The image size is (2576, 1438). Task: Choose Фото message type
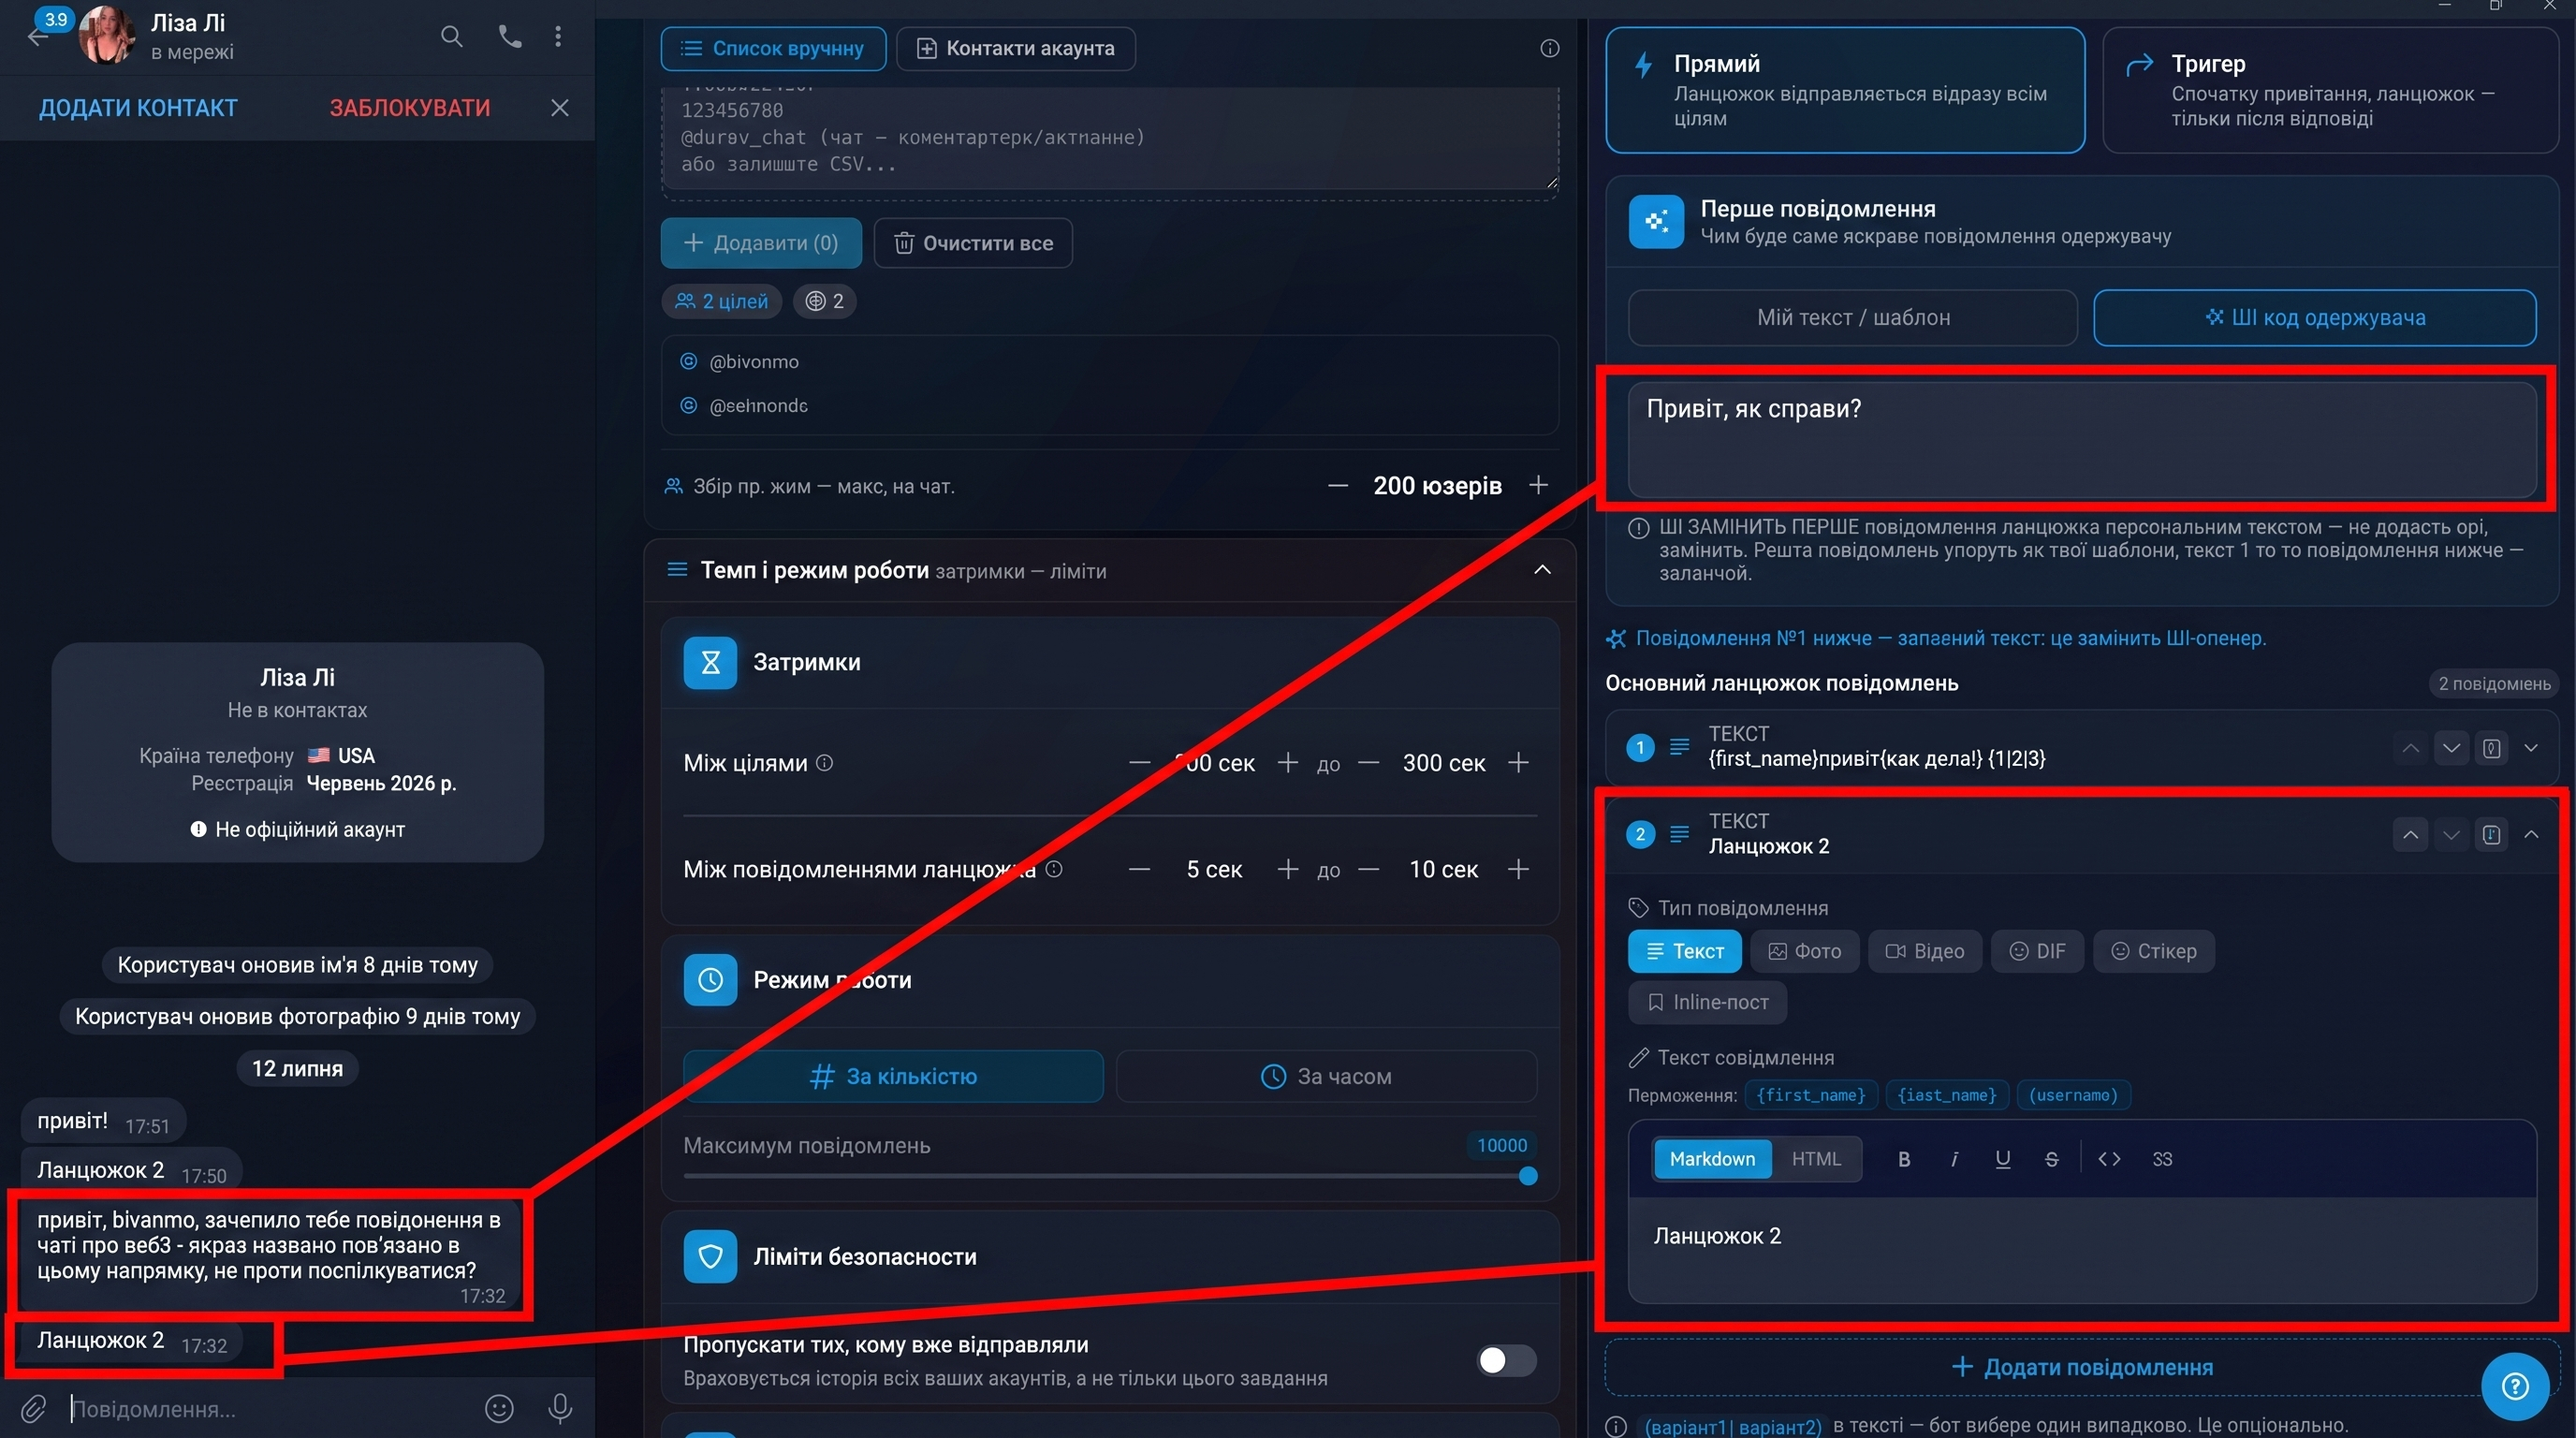point(1805,951)
